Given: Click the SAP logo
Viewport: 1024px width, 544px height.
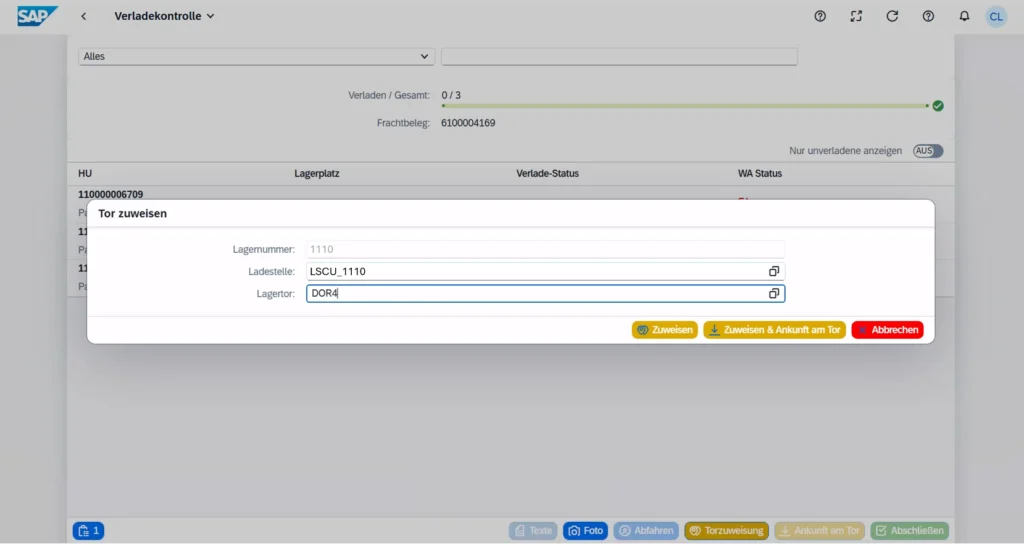Looking at the screenshot, I should coord(37,16).
